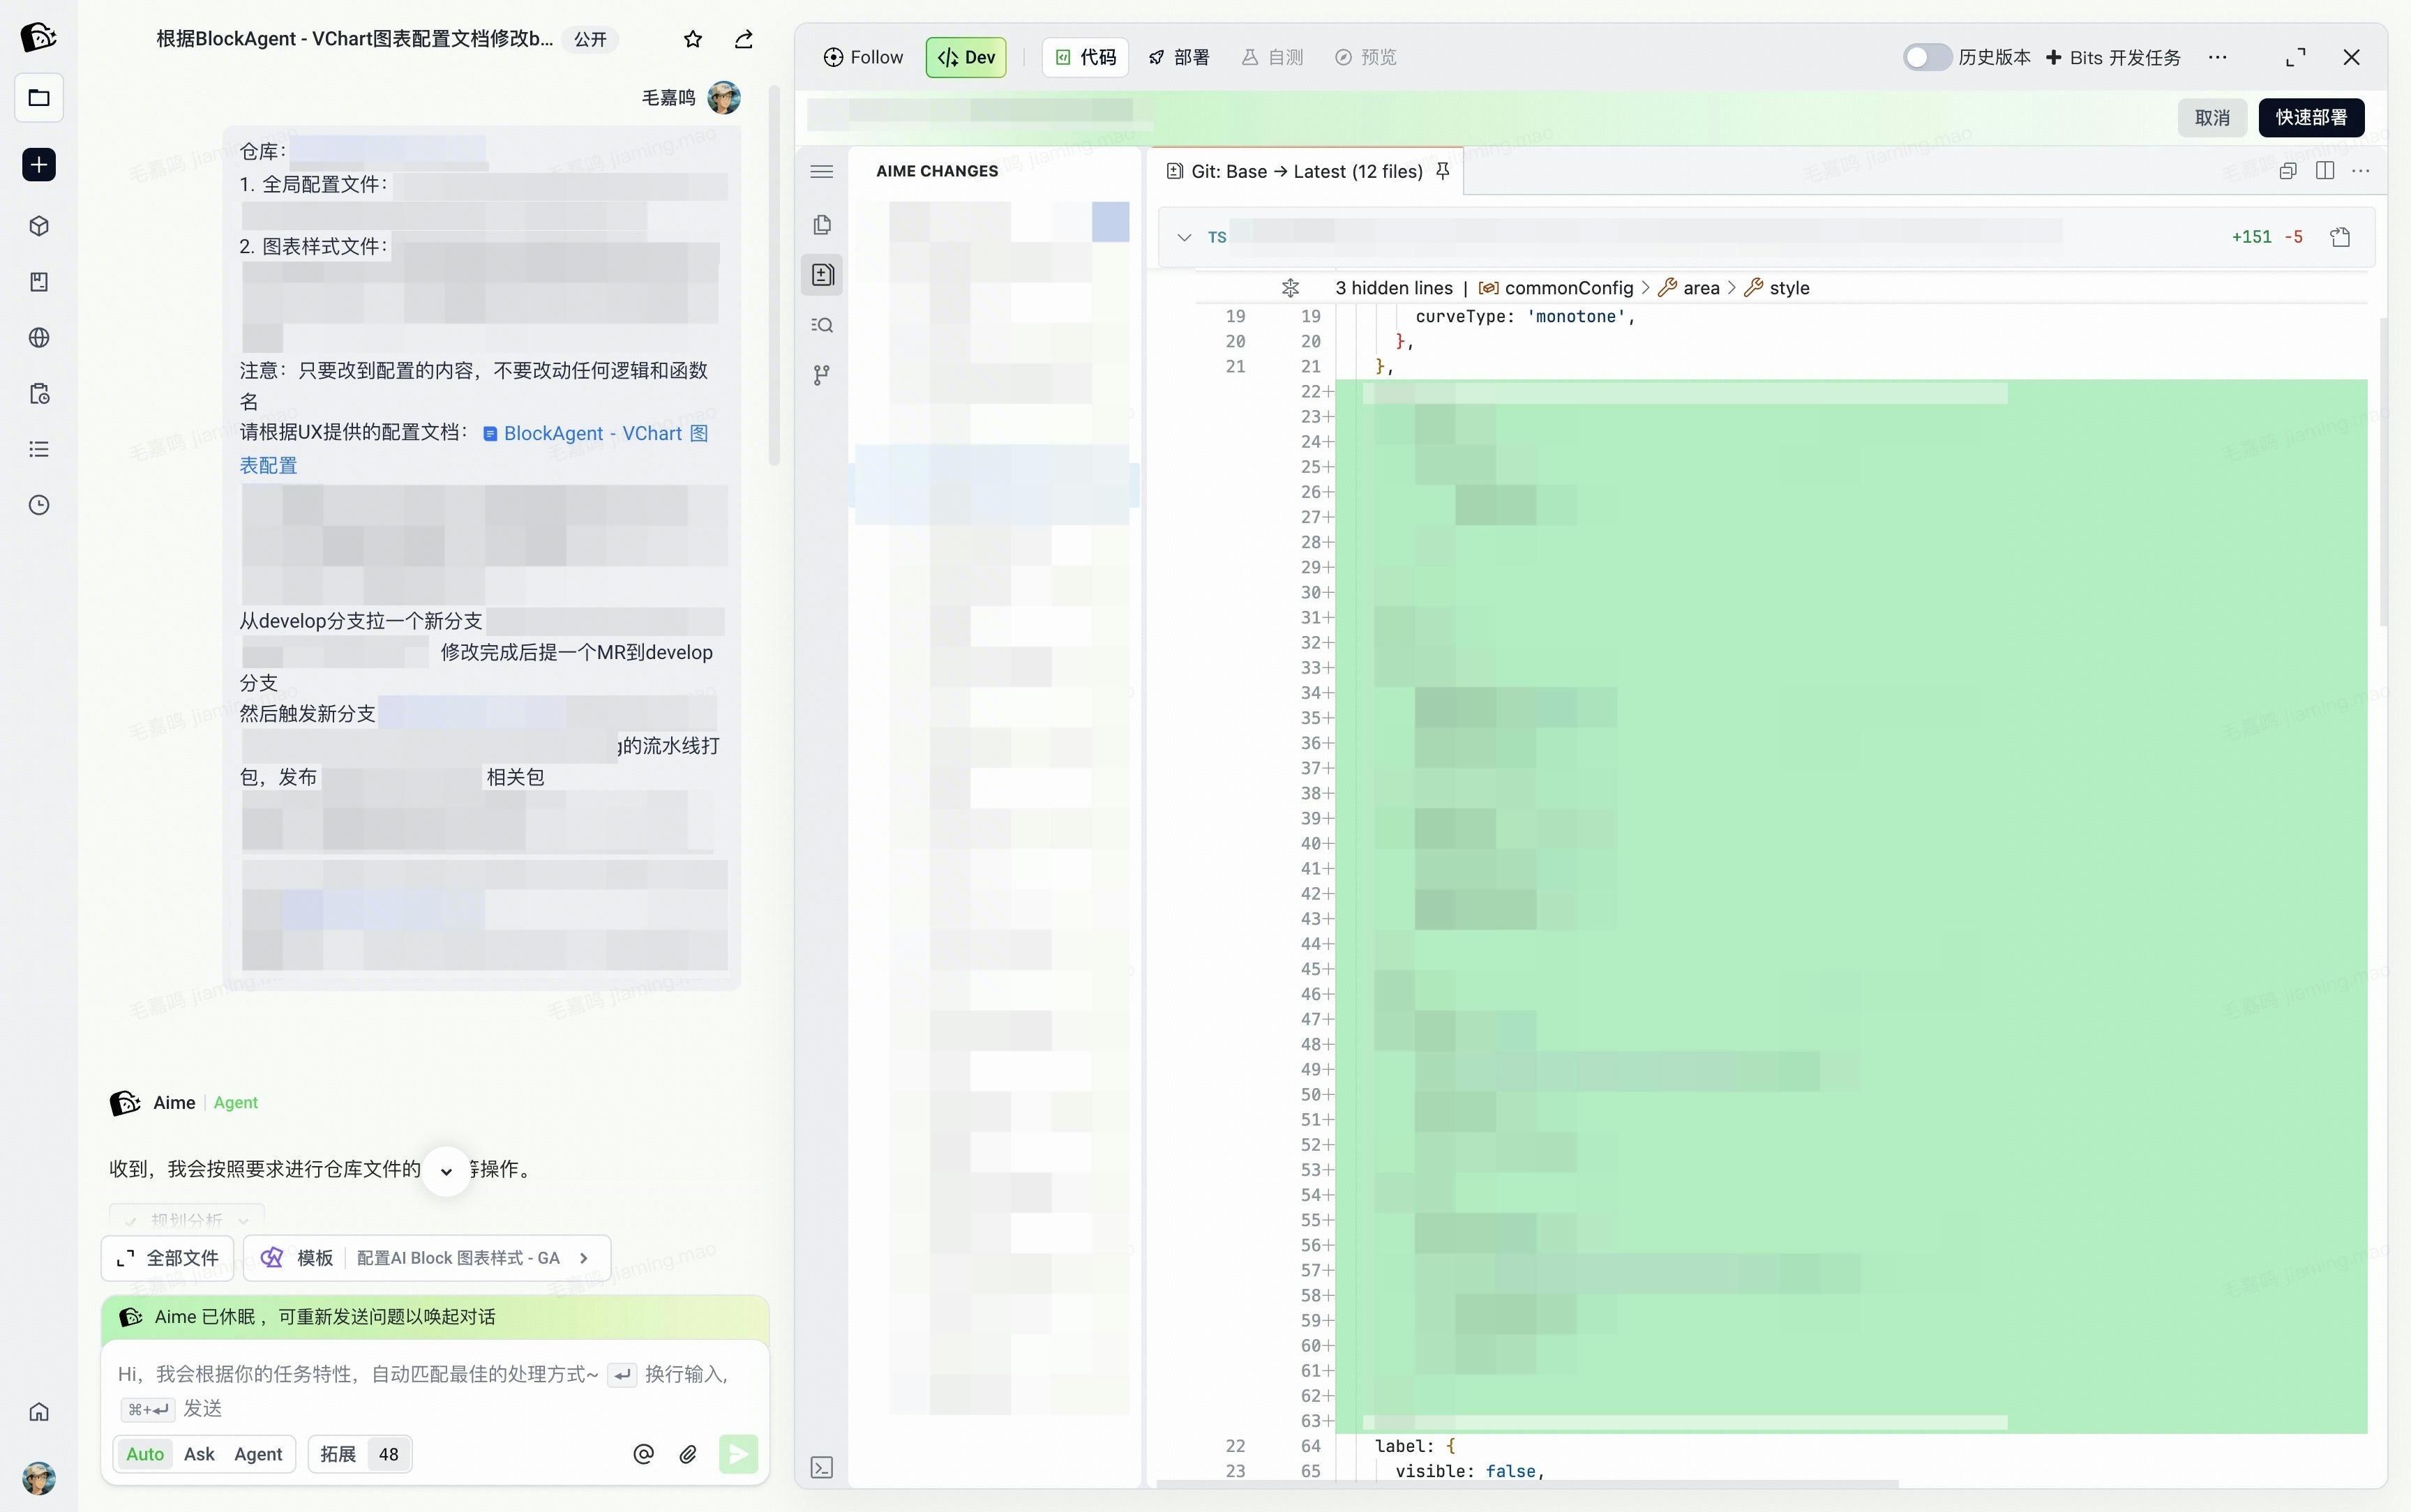Click 取消 button
This screenshot has height=1512, width=2411.
click(x=2212, y=117)
